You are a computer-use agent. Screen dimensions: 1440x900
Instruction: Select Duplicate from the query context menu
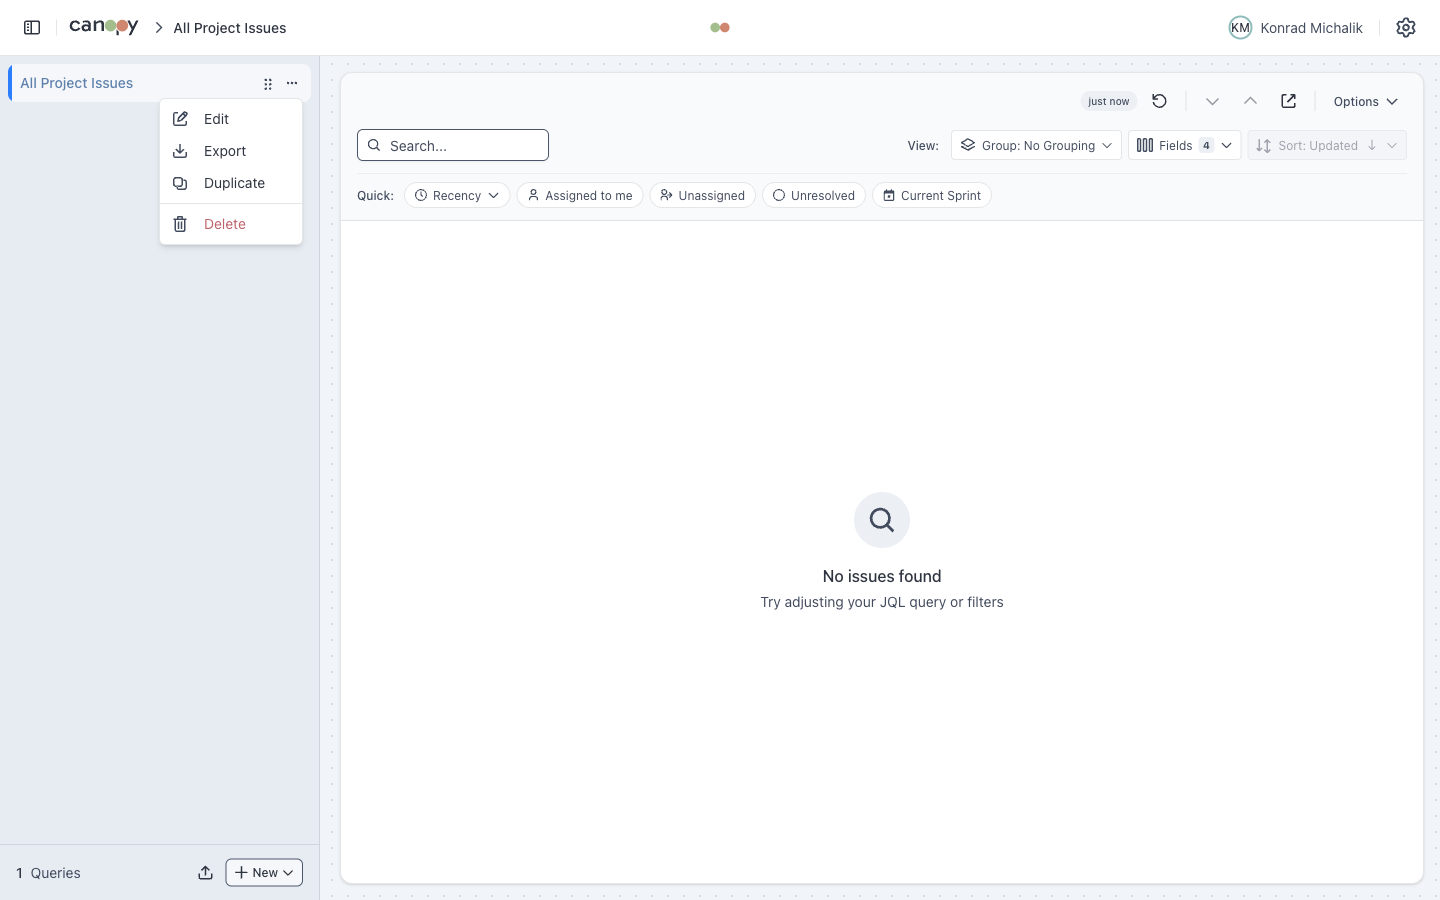[x=234, y=183]
